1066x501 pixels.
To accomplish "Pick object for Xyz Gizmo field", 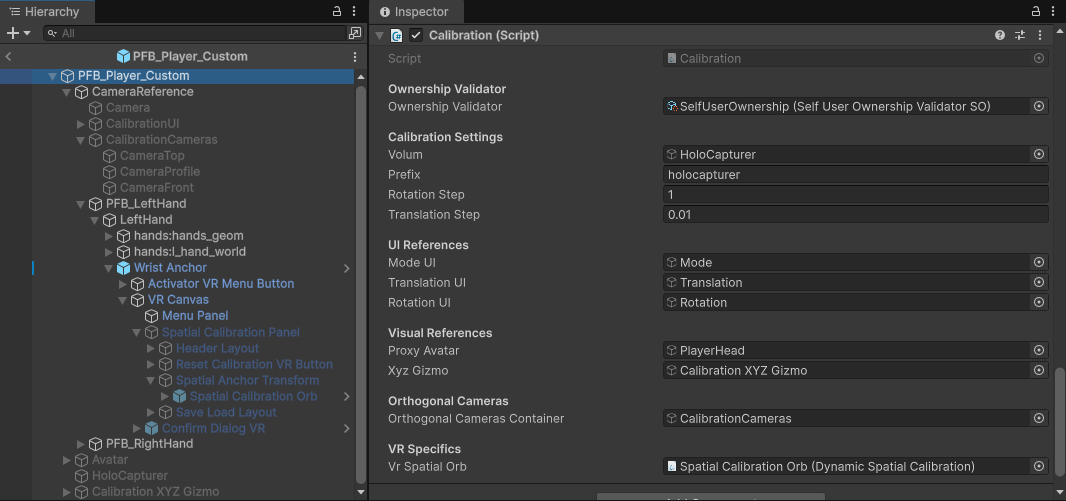I will coord(1039,370).
